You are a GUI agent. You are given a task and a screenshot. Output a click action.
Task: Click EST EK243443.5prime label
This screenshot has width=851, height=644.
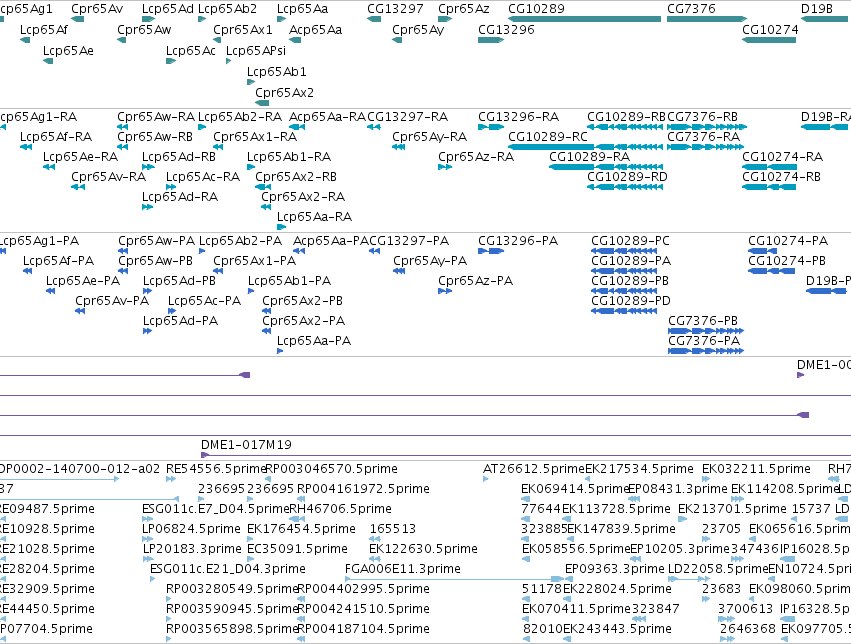[617, 629]
